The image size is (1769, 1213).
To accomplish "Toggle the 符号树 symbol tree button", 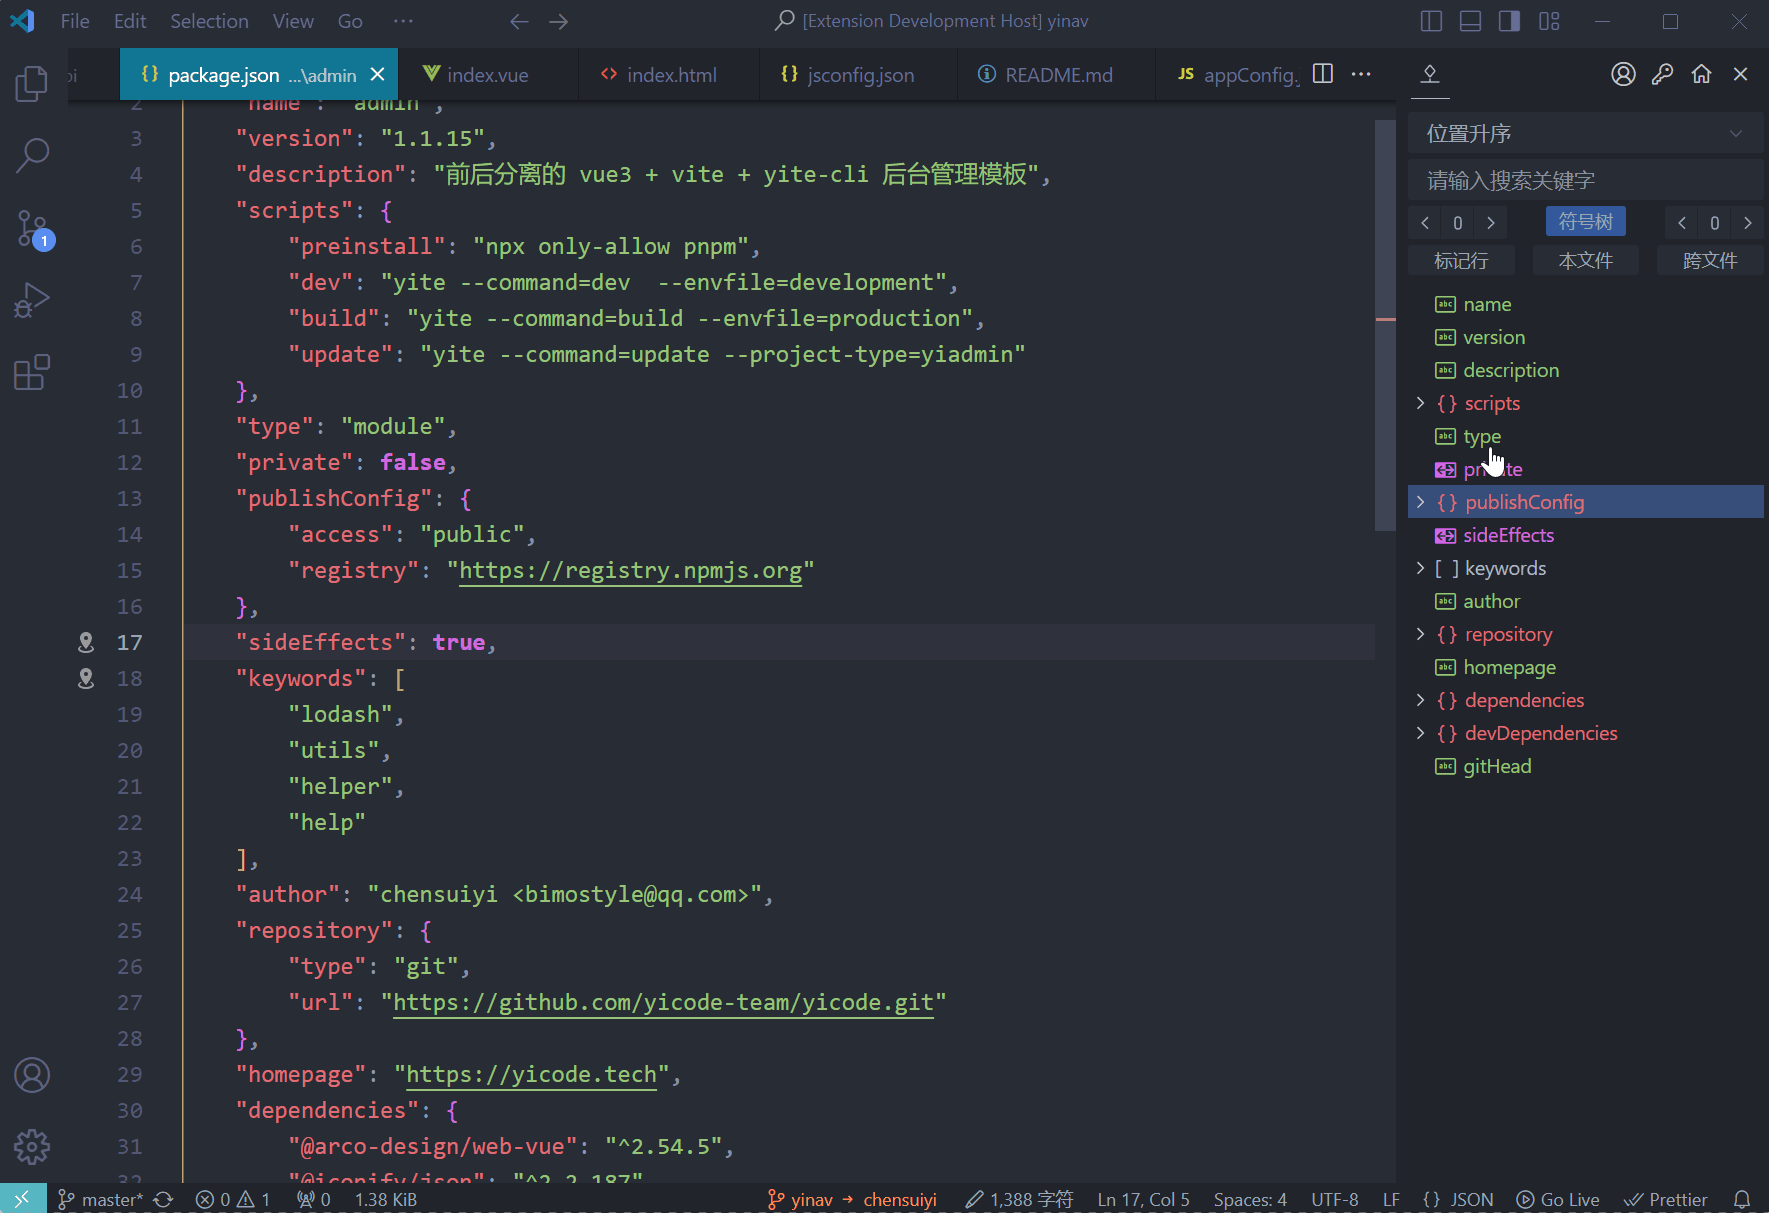I will point(1585,222).
